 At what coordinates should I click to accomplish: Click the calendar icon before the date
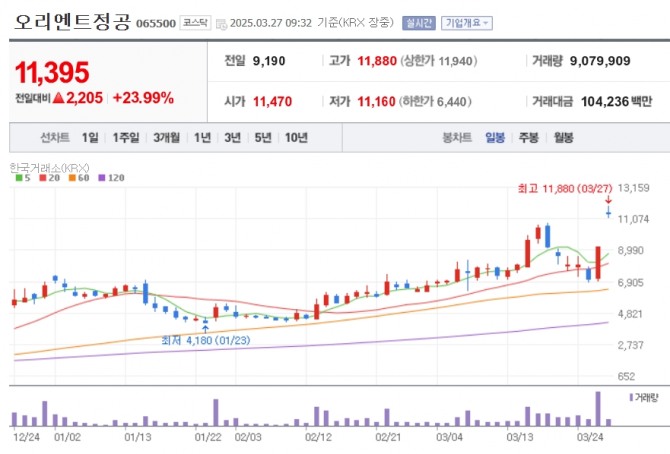[x=221, y=24]
